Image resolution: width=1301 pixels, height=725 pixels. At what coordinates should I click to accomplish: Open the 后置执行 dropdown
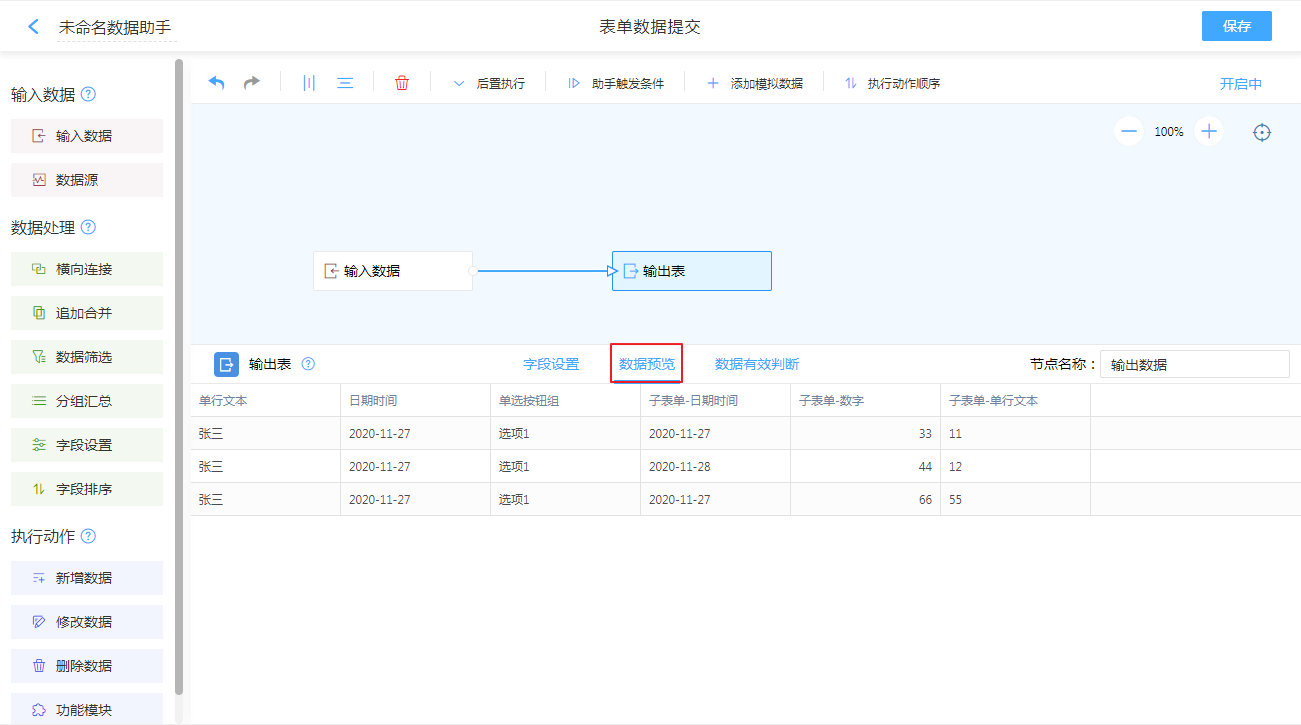[489, 84]
